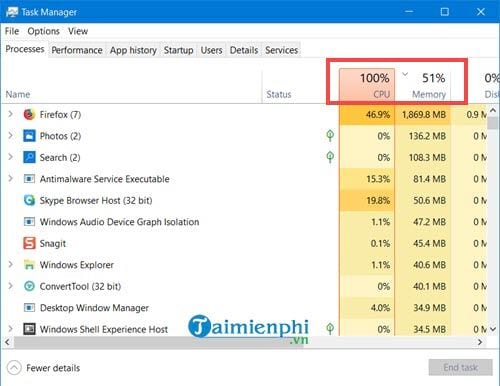Screen dimensions: 500x386
Task: Select the Snagit process name
Action: pos(53,244)
